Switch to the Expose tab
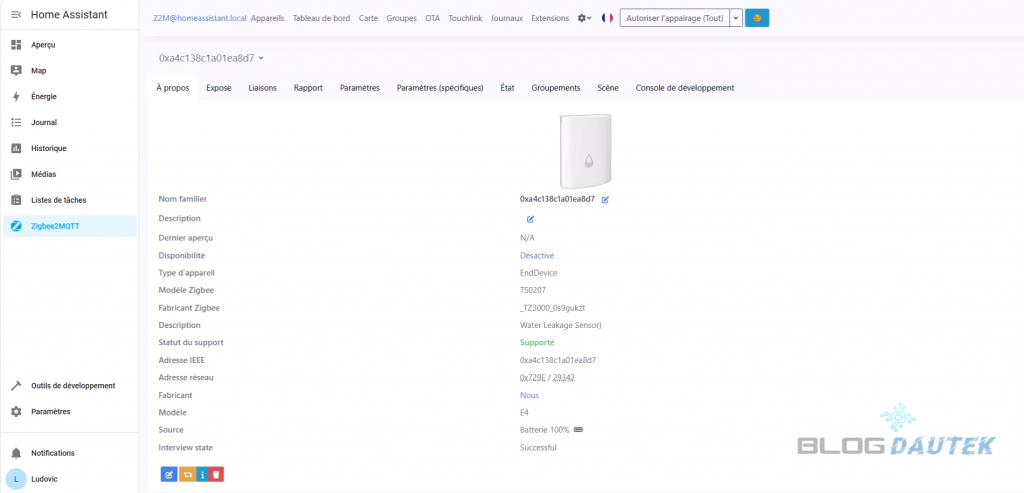 [x=218, y=88]
